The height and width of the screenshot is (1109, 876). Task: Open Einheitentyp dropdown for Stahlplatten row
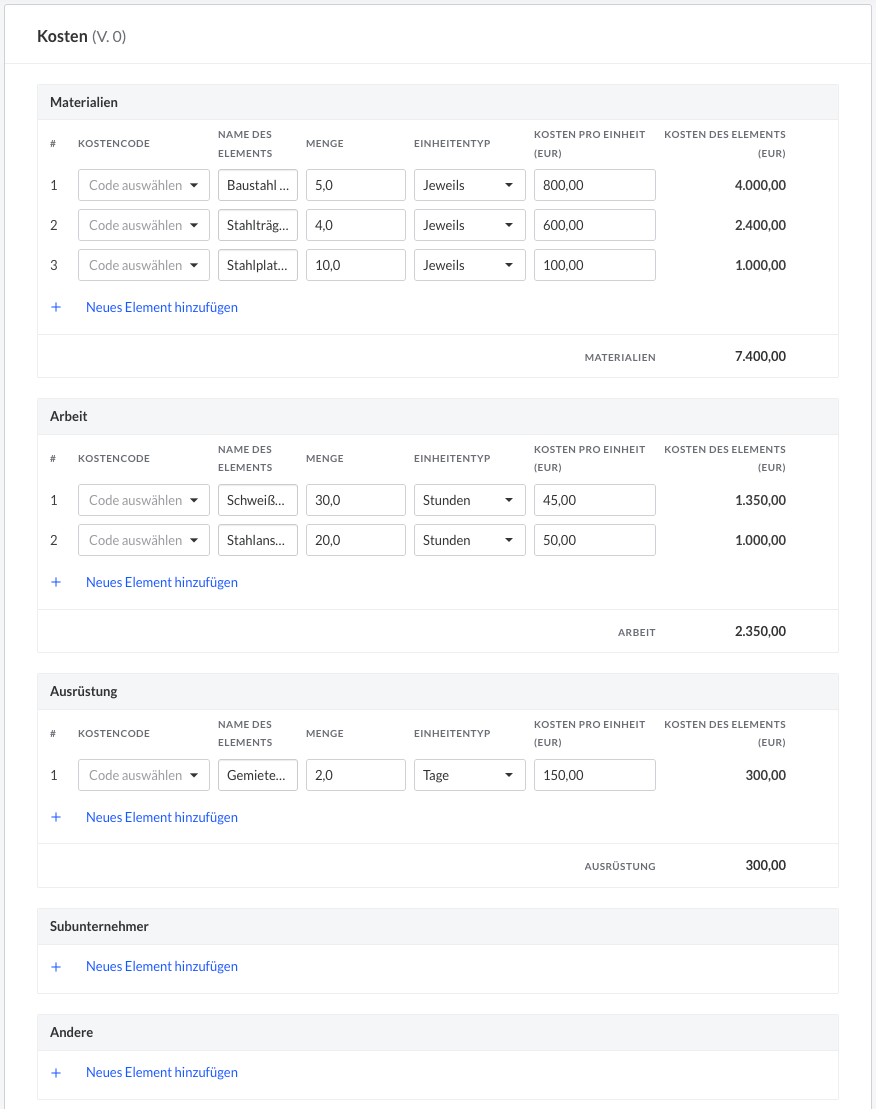[x=469, y=265]
